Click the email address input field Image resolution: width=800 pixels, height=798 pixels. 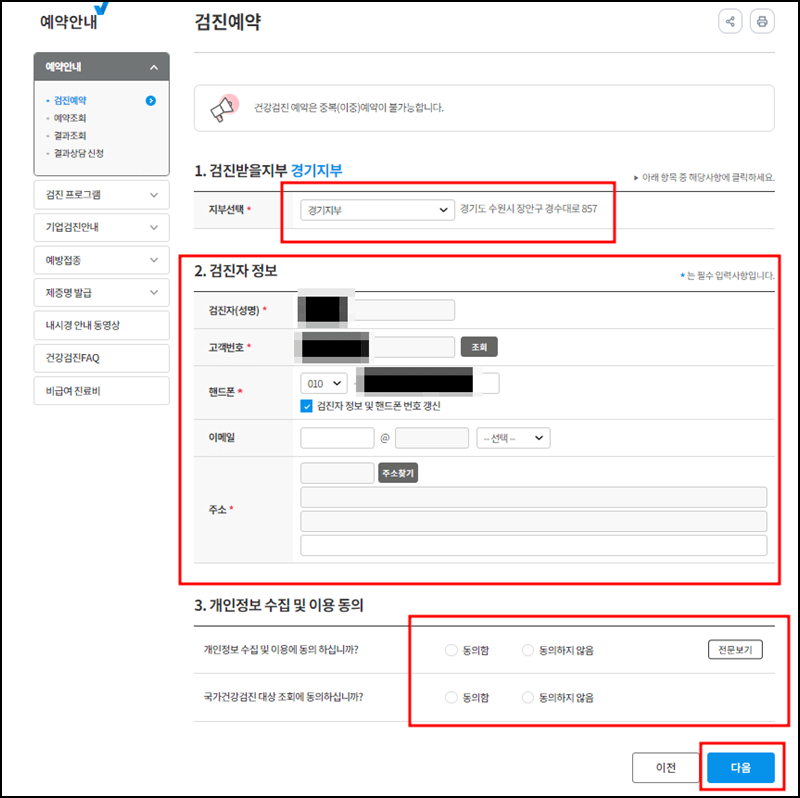(337, 438)
